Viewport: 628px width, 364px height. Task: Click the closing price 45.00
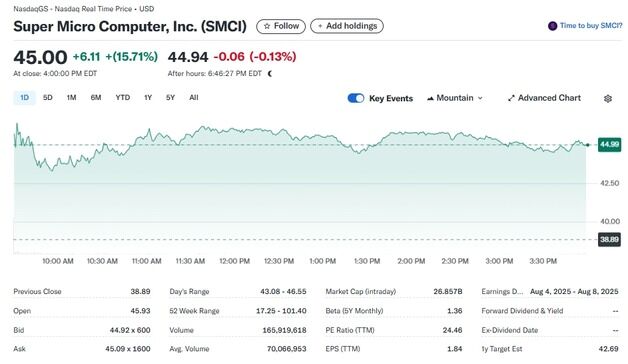coord(40,57)
